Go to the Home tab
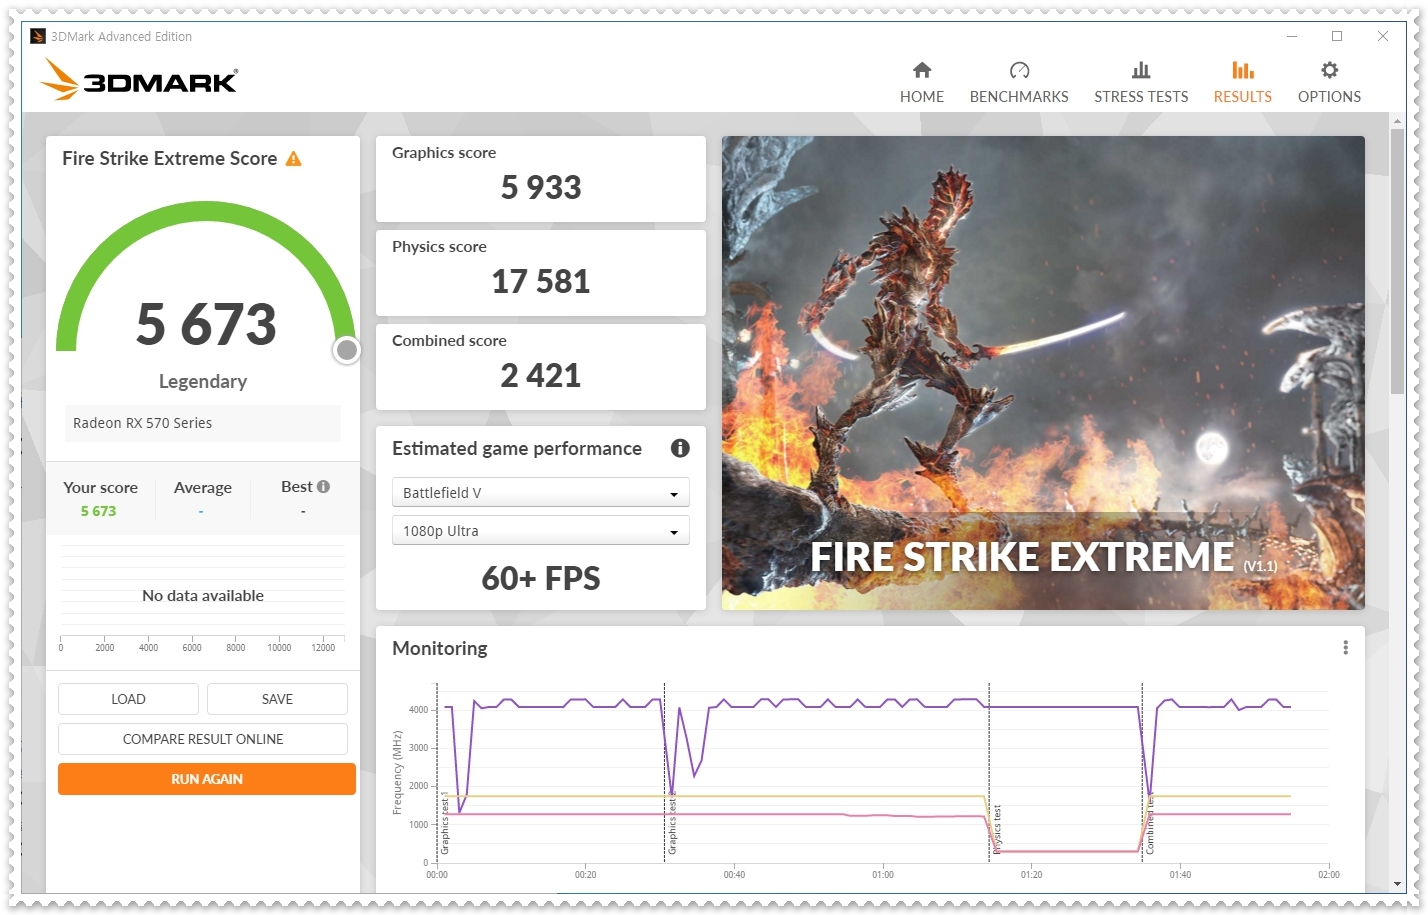Screen dimensions: 1428x915 coord(921,82)
